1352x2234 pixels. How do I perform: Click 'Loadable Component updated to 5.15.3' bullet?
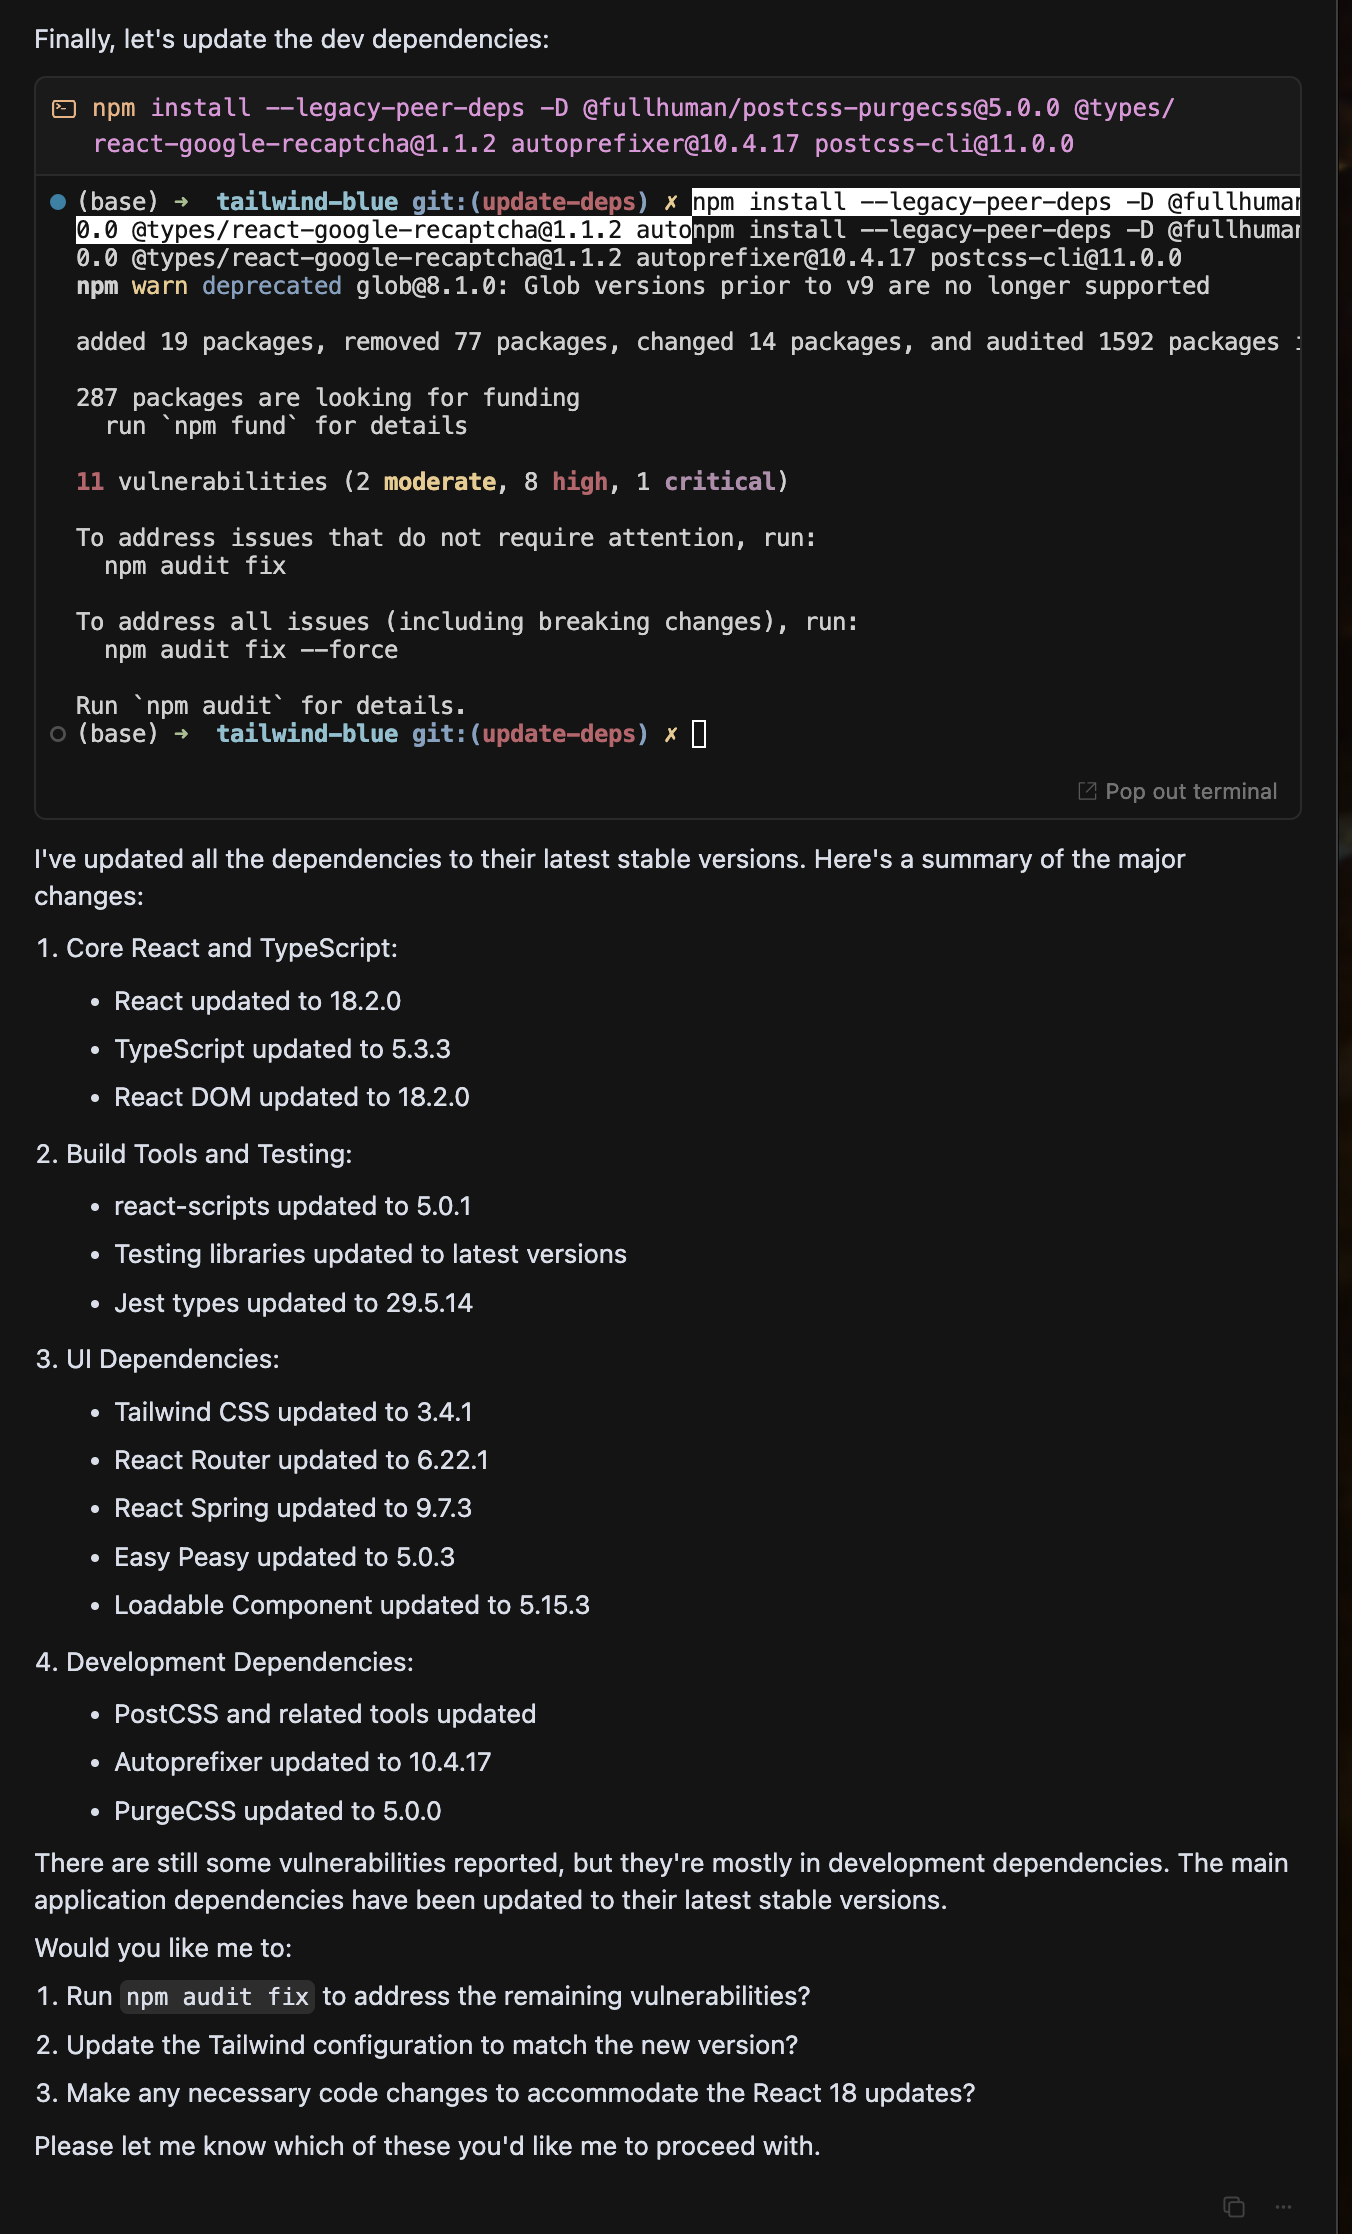[352, 1605]
